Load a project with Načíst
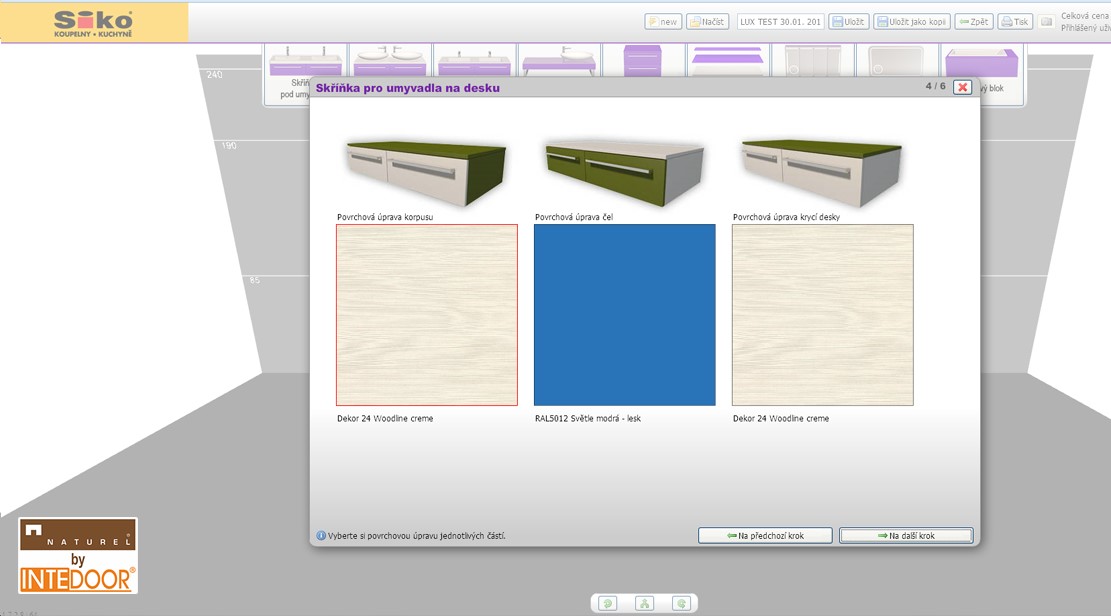This screenshot has width=1111, height=616. pos(708,22)
